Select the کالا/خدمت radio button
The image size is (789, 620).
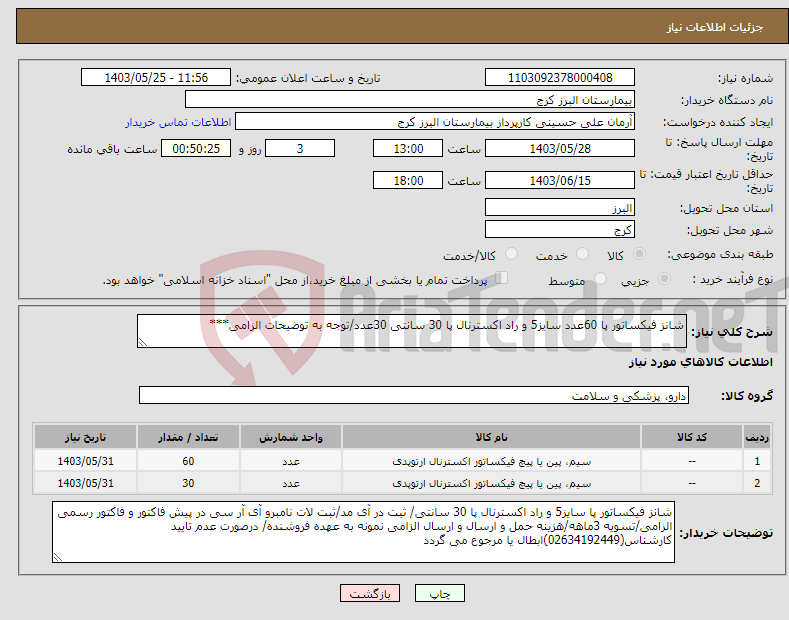coord(511,254)
